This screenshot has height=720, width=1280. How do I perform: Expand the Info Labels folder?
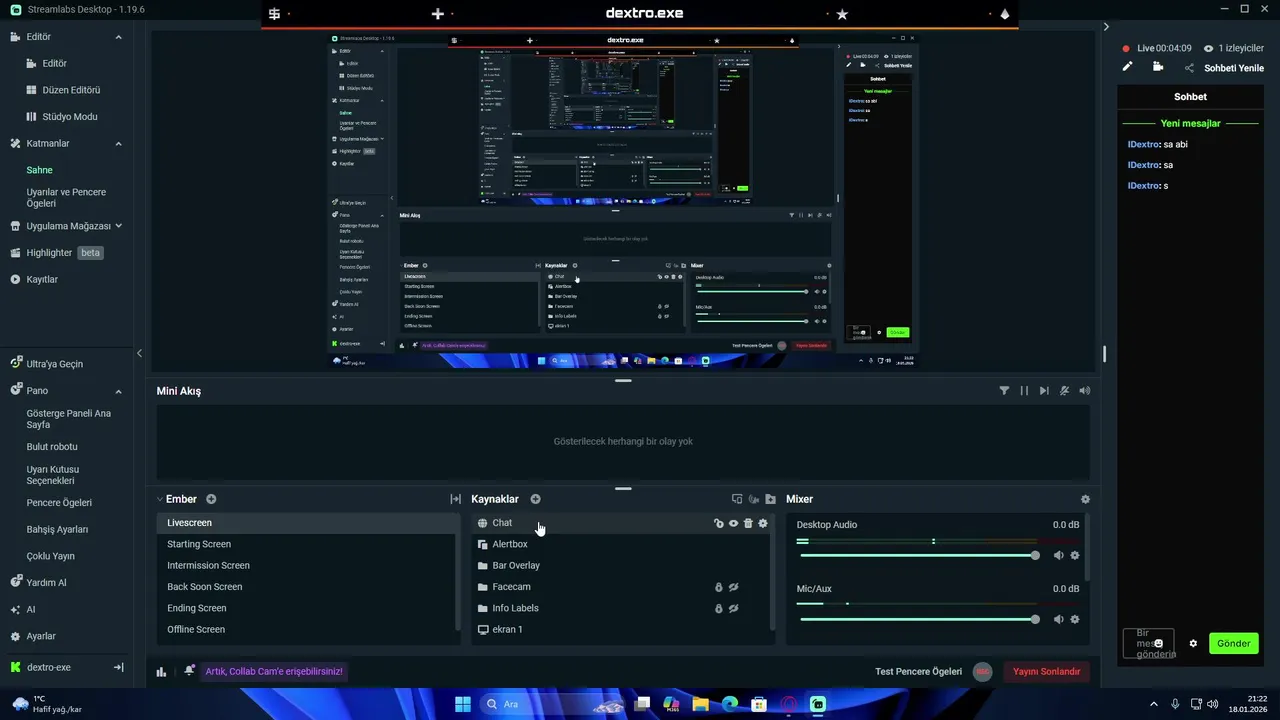483,608
